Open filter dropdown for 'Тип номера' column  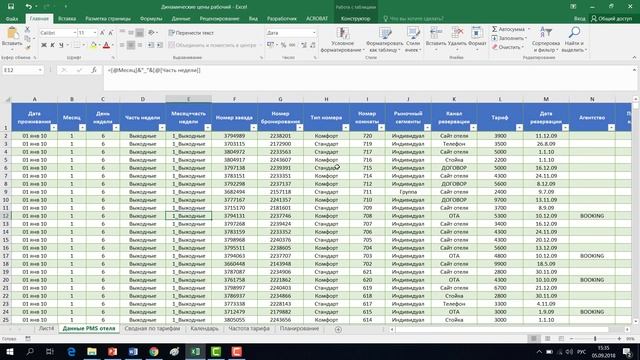pos(345,128)
